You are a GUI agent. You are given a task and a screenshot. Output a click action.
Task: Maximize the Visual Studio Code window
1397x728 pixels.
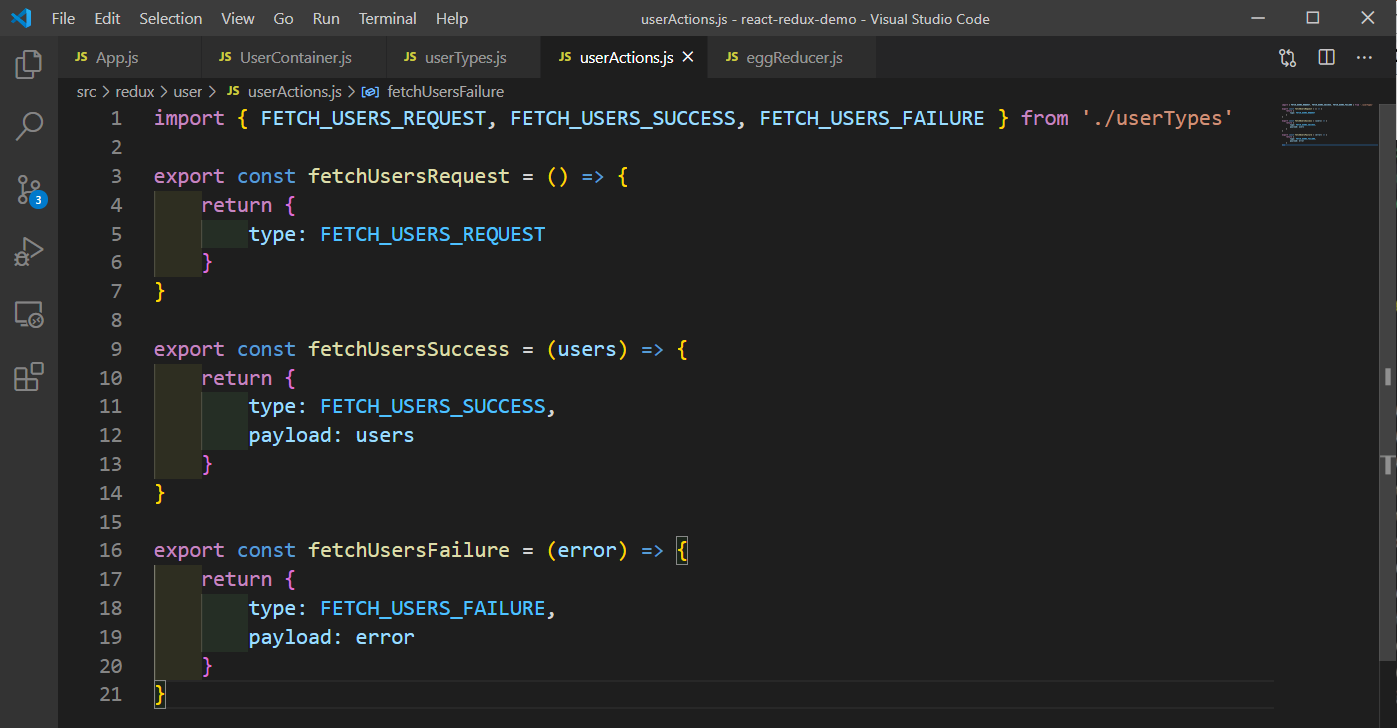pos(1313,18)
